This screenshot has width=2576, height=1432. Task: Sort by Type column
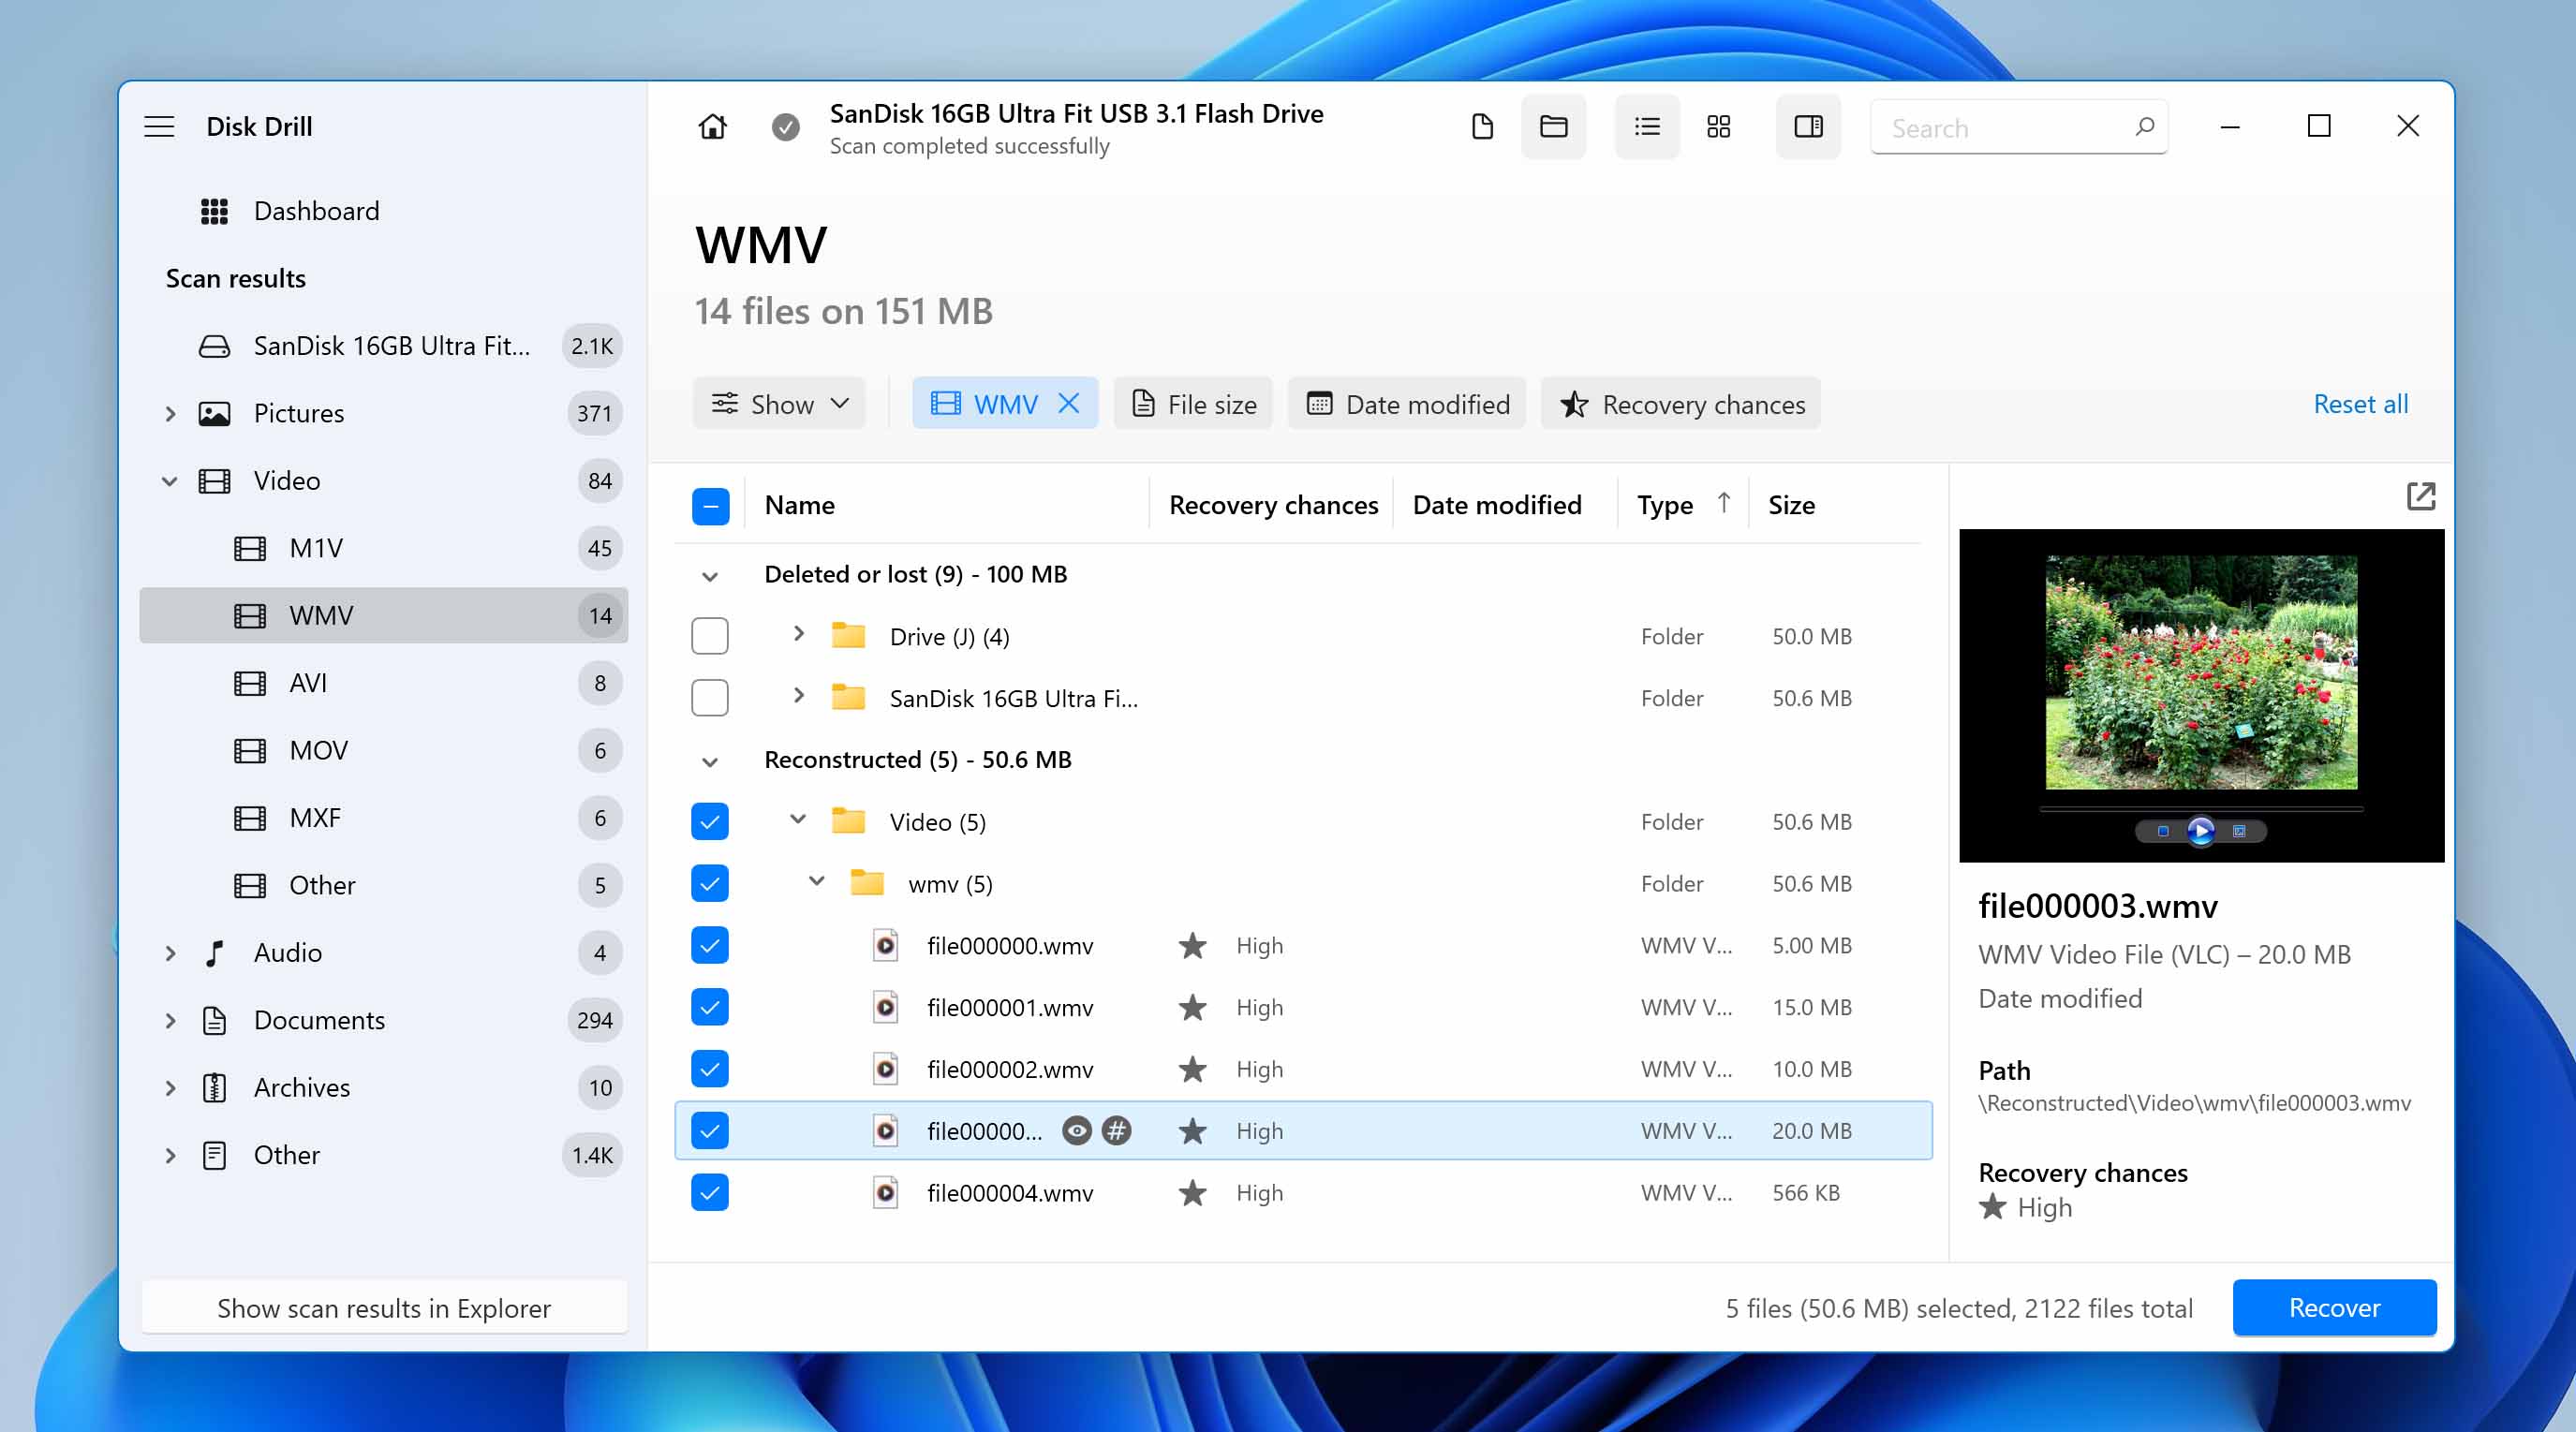click(x=1682, y=505)
